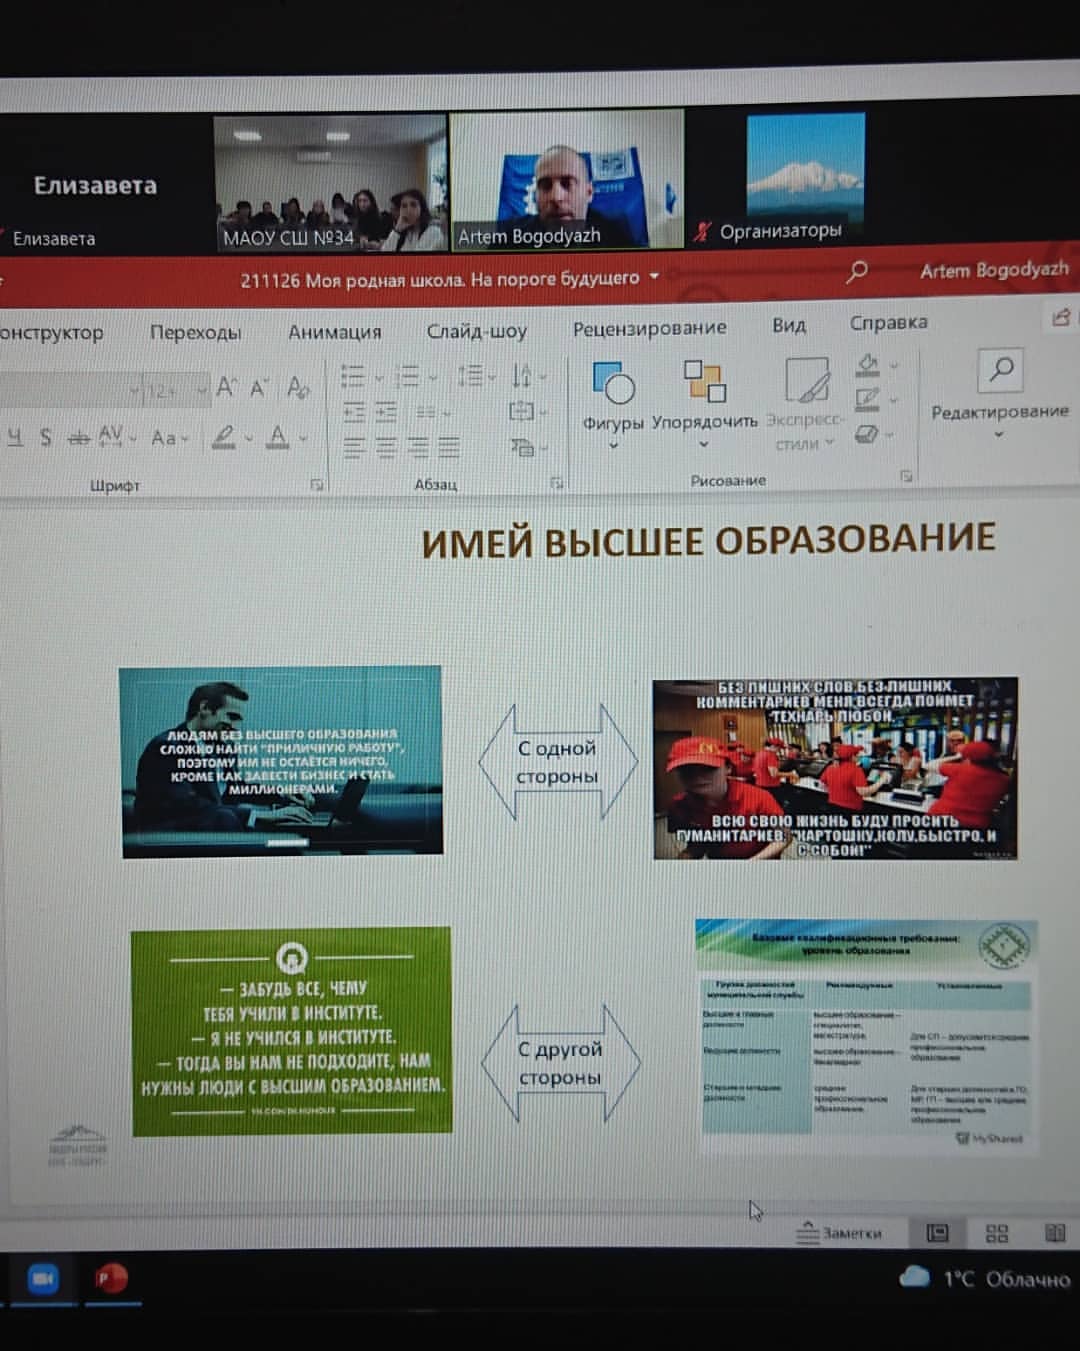Select the 'С одной стороны' arrow shape
Viewport: 1080px width, 1351px height.
557,762
